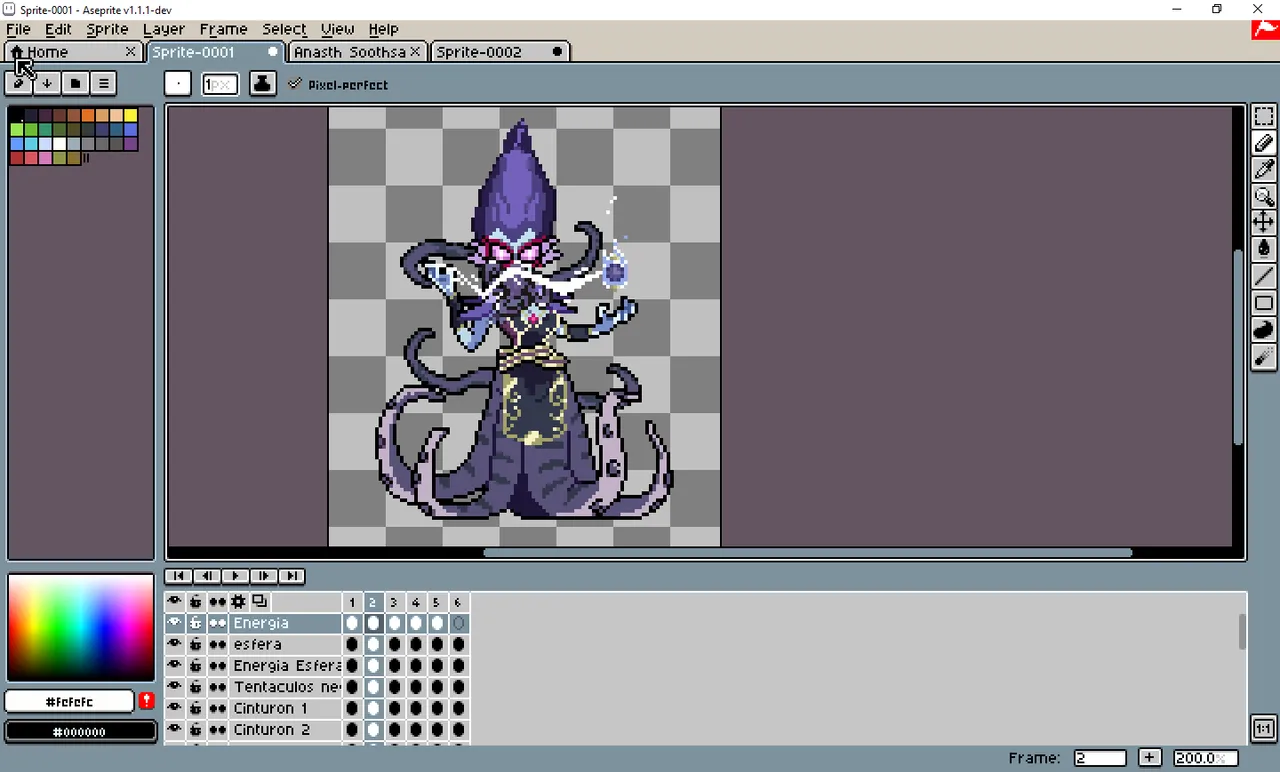Go to the last frame
This screenshot has width=1280, height=772.
click(291, 576)
